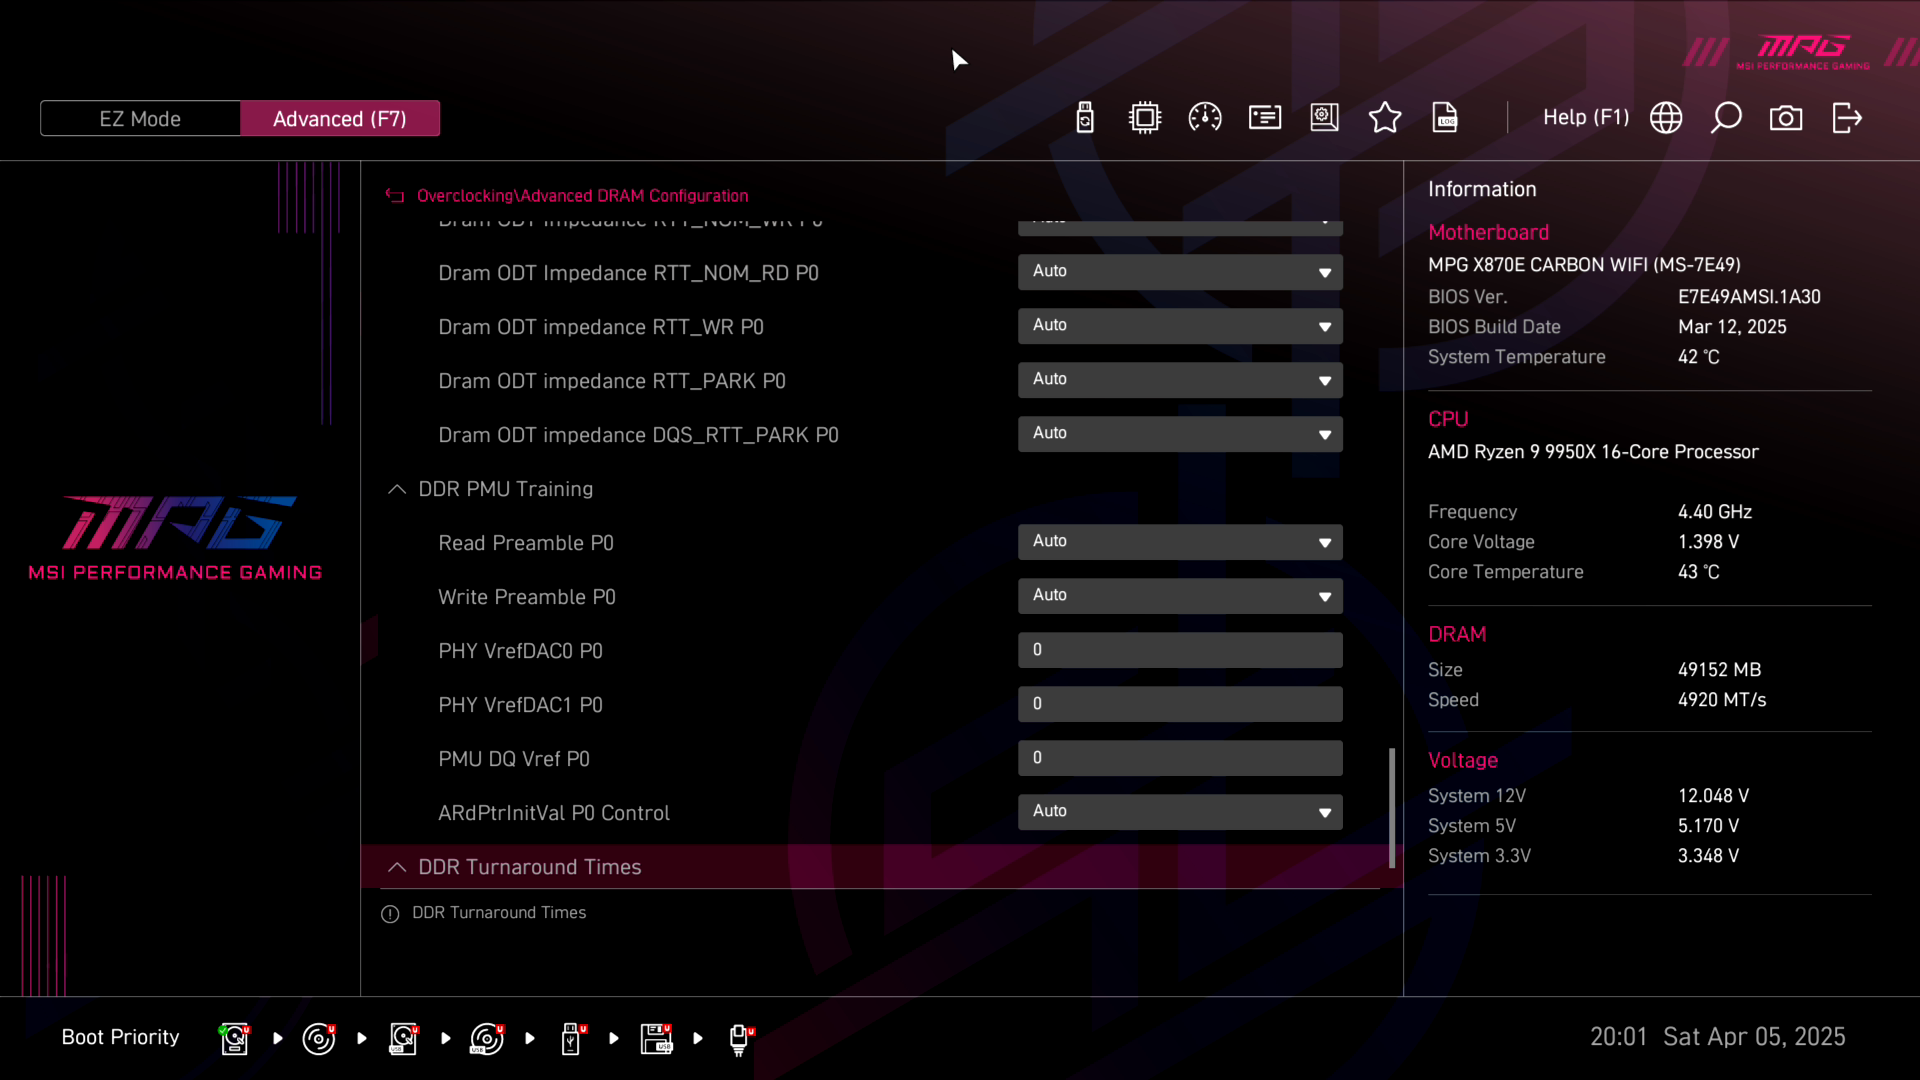1920x1080 pixels.
Task: Click the exit door icon
Action: [x=1847, y=118]
